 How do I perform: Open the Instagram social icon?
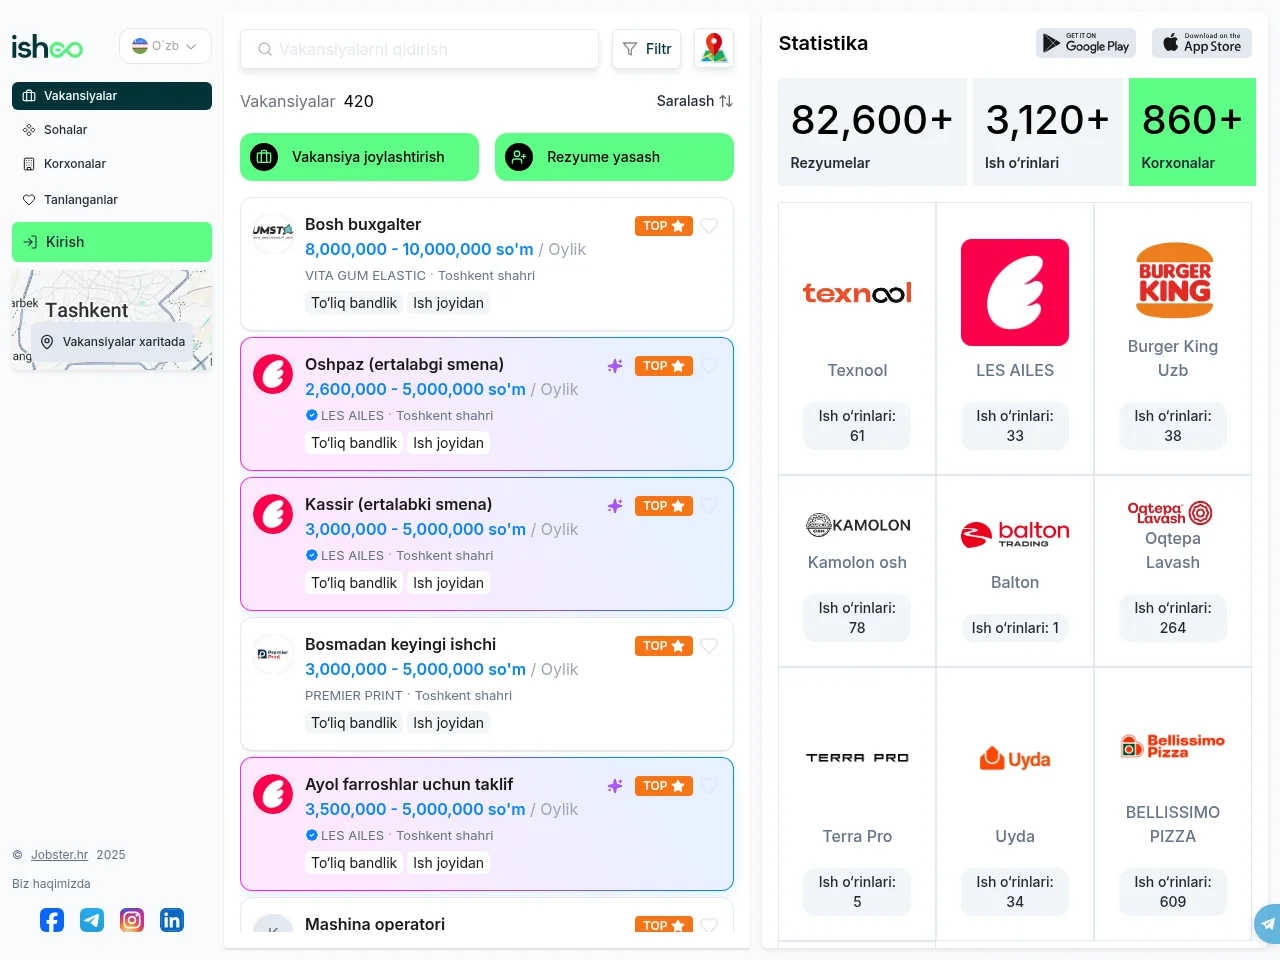132,920
